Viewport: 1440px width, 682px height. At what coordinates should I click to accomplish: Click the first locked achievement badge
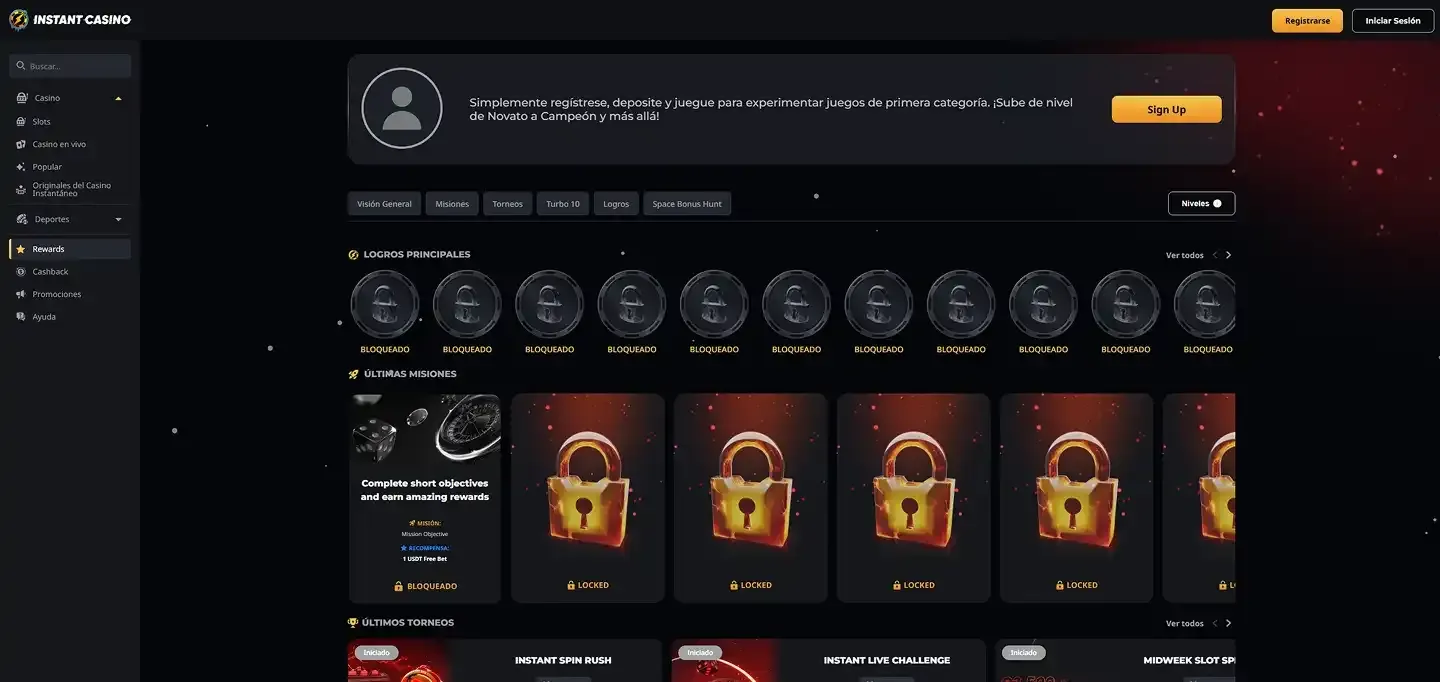[385, 304]
